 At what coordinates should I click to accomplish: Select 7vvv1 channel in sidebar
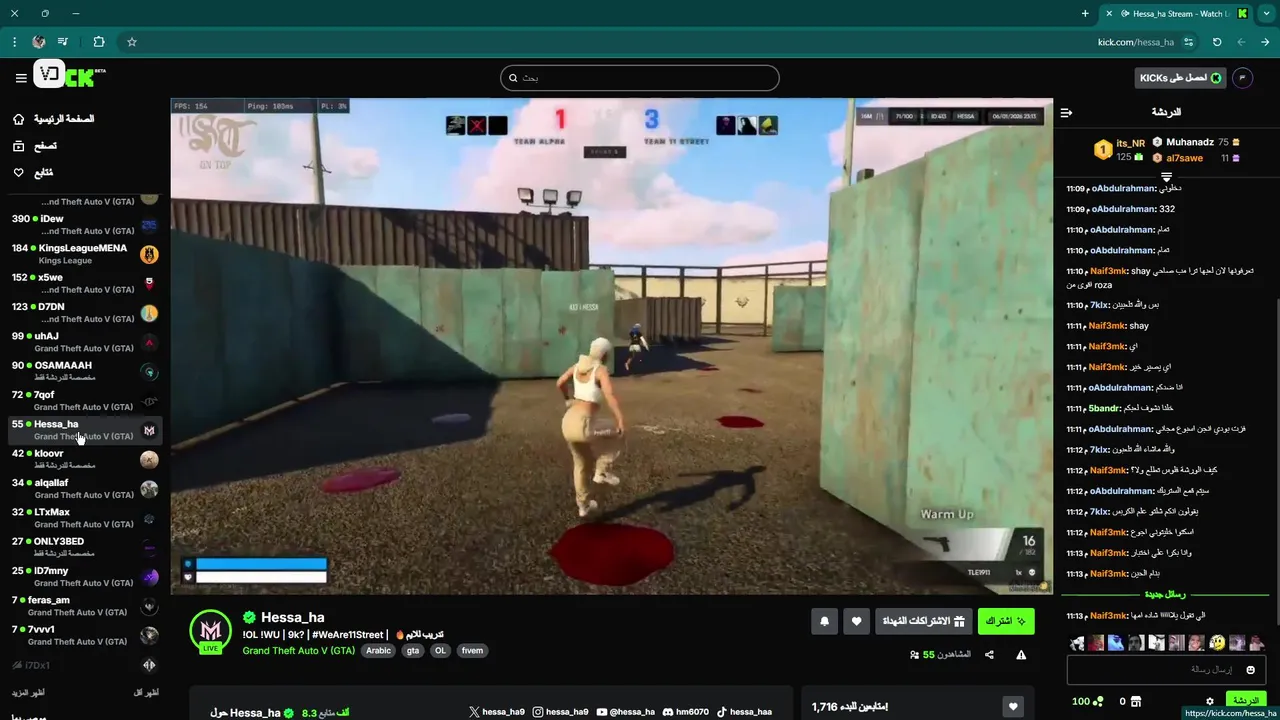[x=85, y=635]
